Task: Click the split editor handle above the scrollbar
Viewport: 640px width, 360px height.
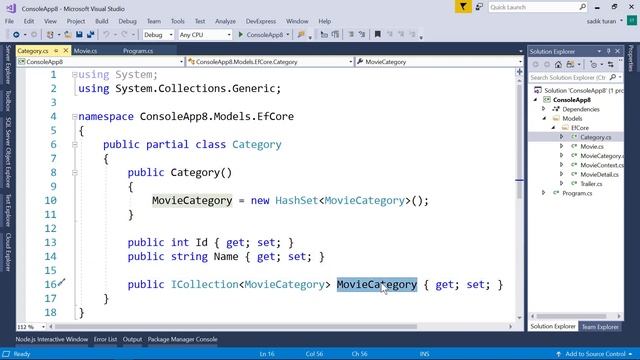Action: click(x=519, y=72)
